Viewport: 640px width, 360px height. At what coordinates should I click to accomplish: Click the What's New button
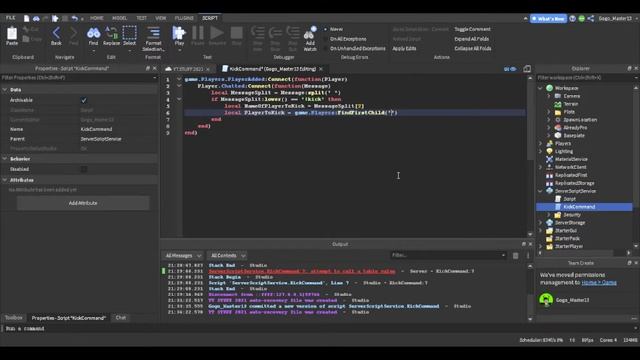(x=548, y=19)
